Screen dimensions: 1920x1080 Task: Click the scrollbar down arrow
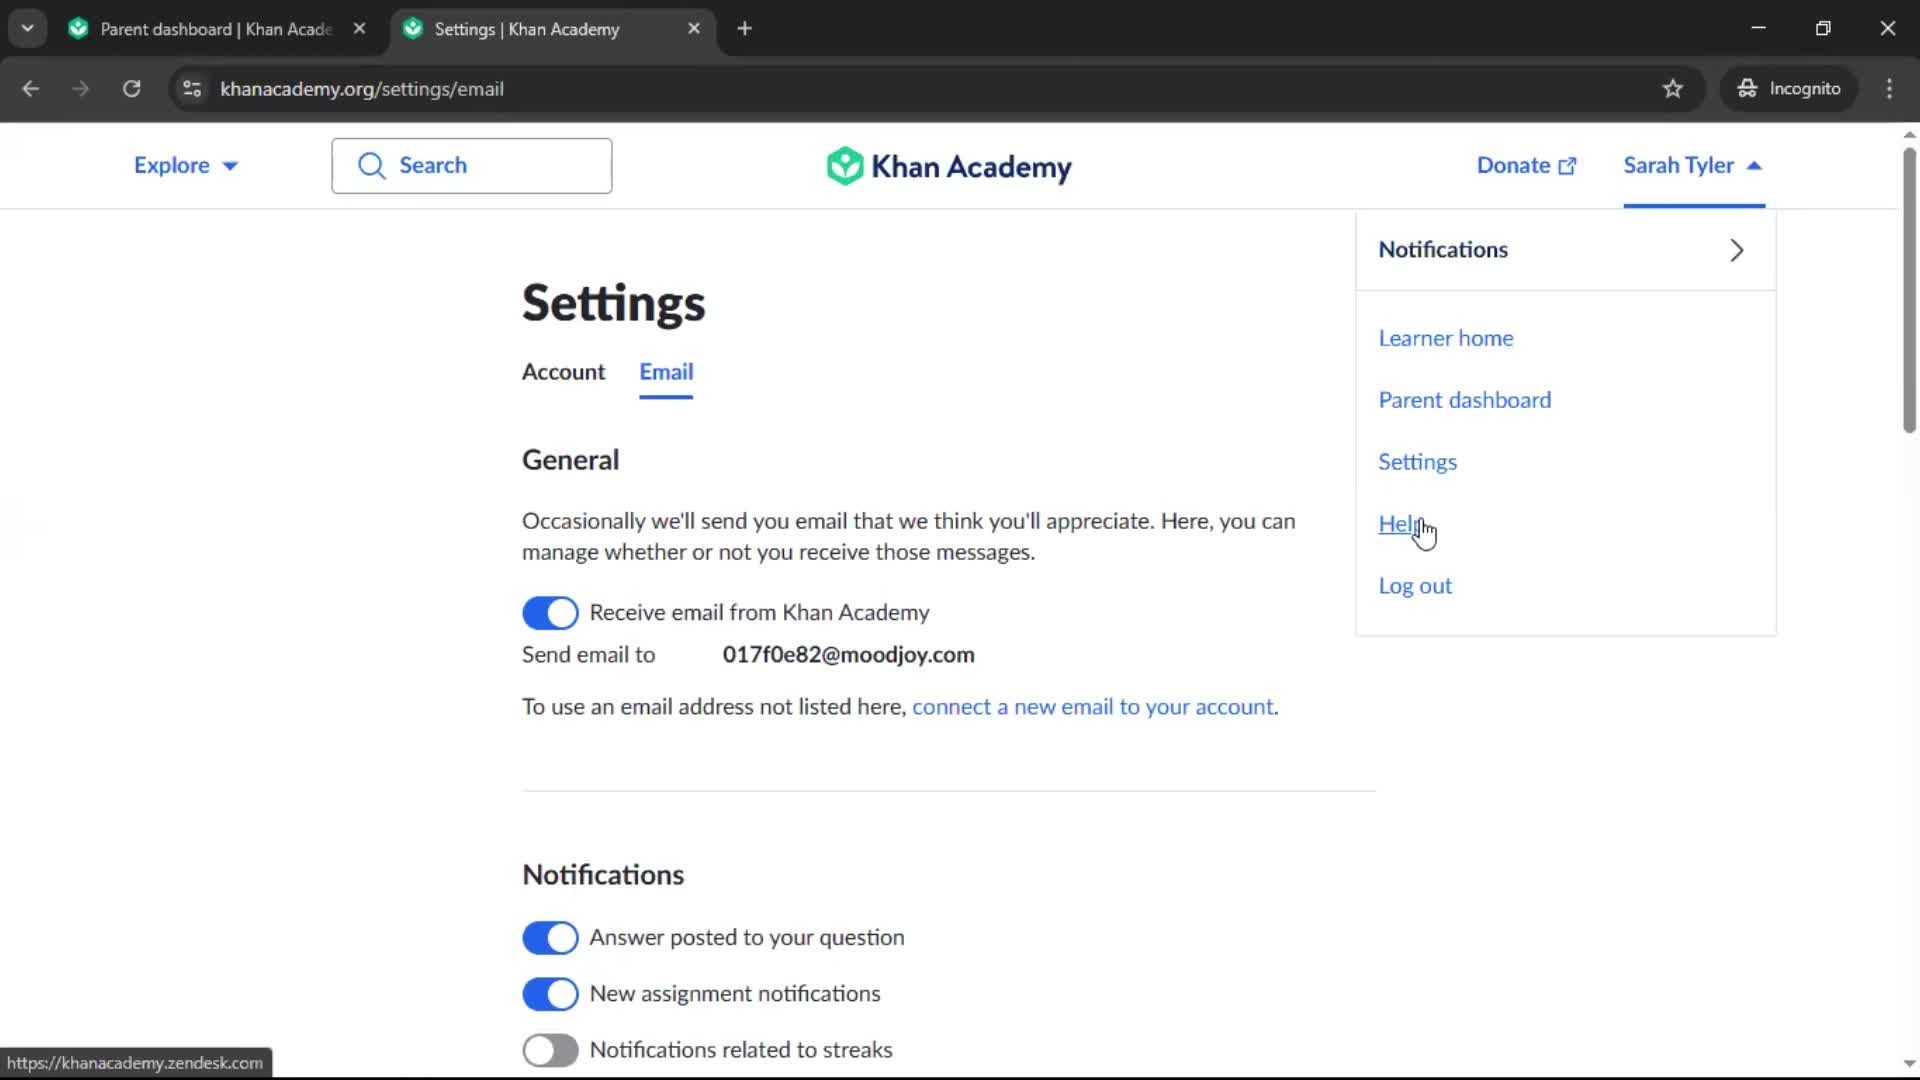(1909, 1064)
